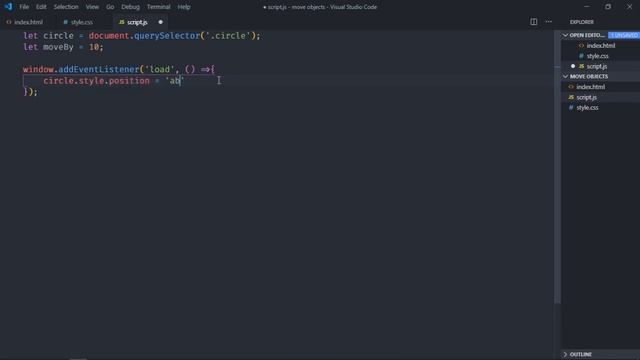Screen dimensions: 640x360
Task: Click the CSS hash icon on style.css tab
Action: 65,22
